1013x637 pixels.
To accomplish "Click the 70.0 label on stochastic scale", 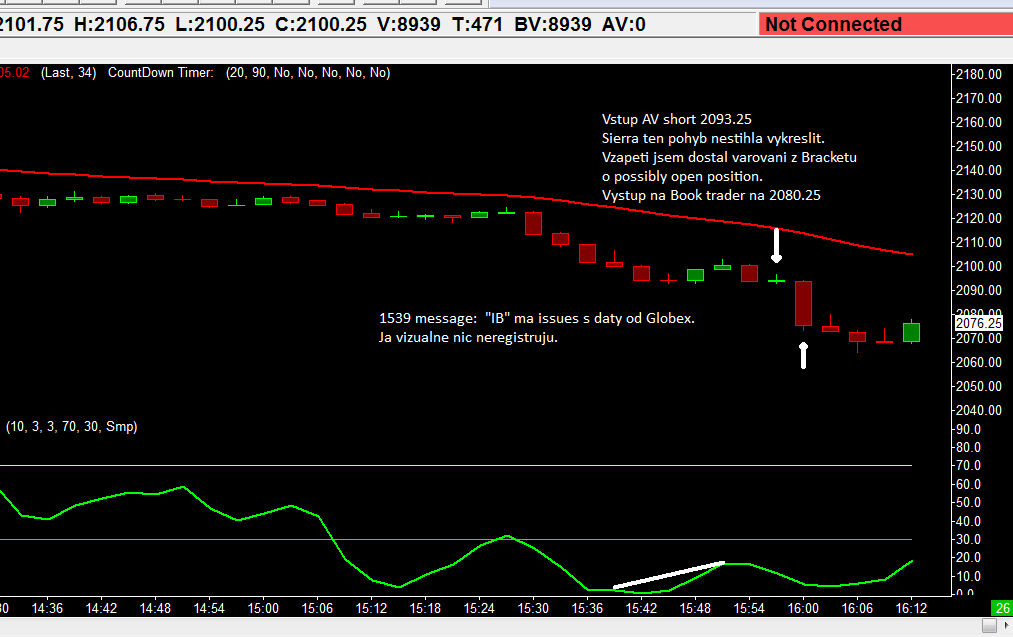I will 968,465.
